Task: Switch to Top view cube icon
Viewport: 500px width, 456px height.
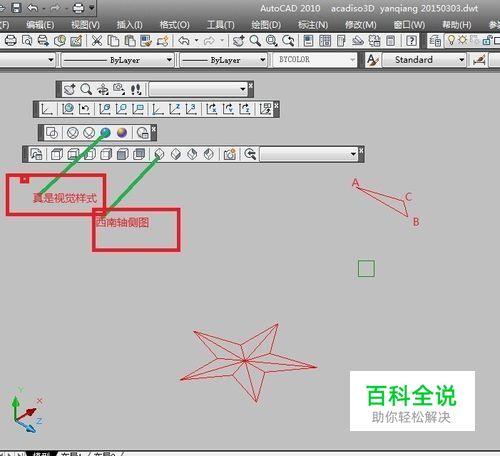Action: [57, 154]
